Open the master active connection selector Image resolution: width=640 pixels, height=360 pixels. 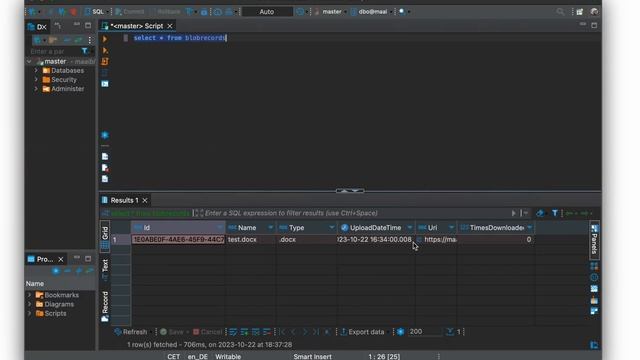(330, 12)
